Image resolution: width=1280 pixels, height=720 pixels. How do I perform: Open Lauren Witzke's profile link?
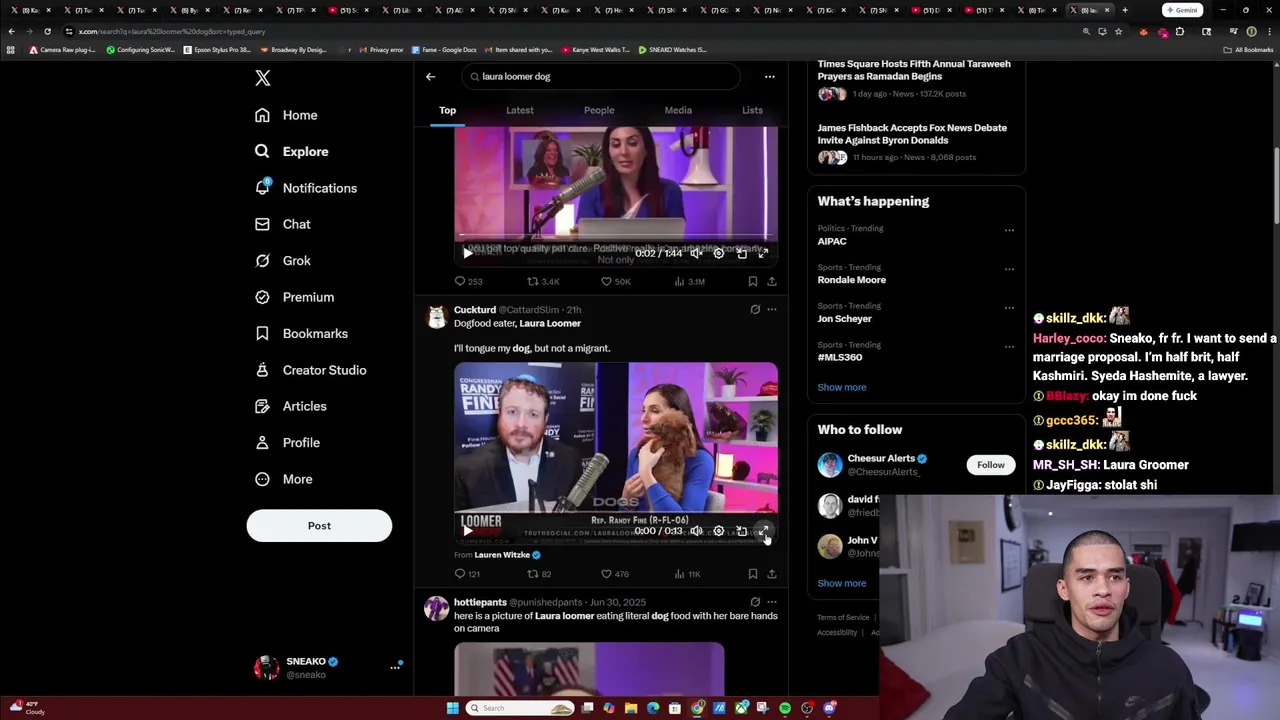point(502,555)
